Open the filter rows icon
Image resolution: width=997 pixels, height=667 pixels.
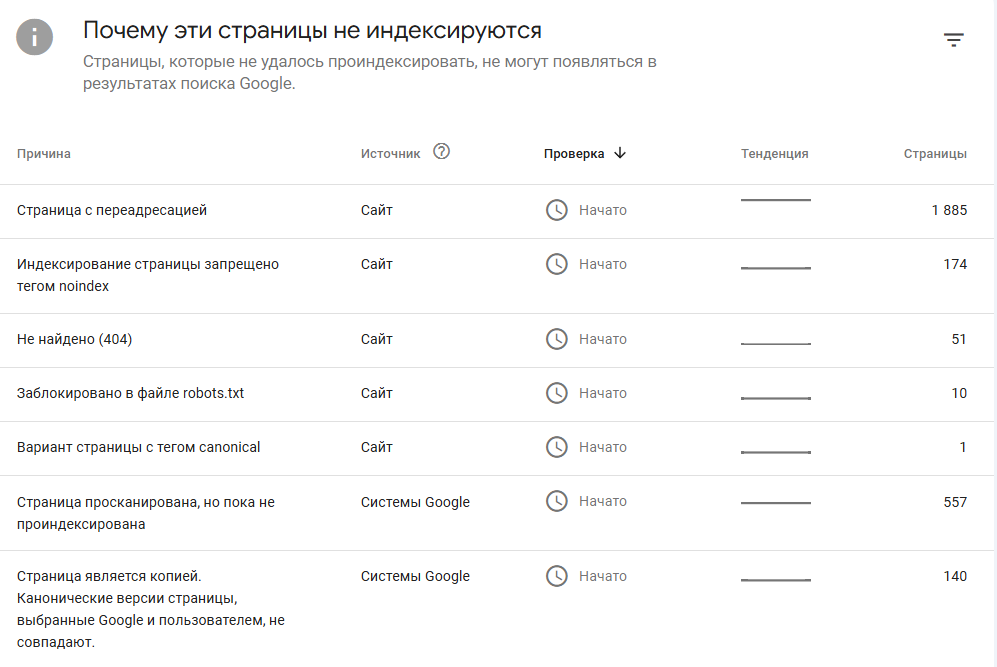(954, 40)
